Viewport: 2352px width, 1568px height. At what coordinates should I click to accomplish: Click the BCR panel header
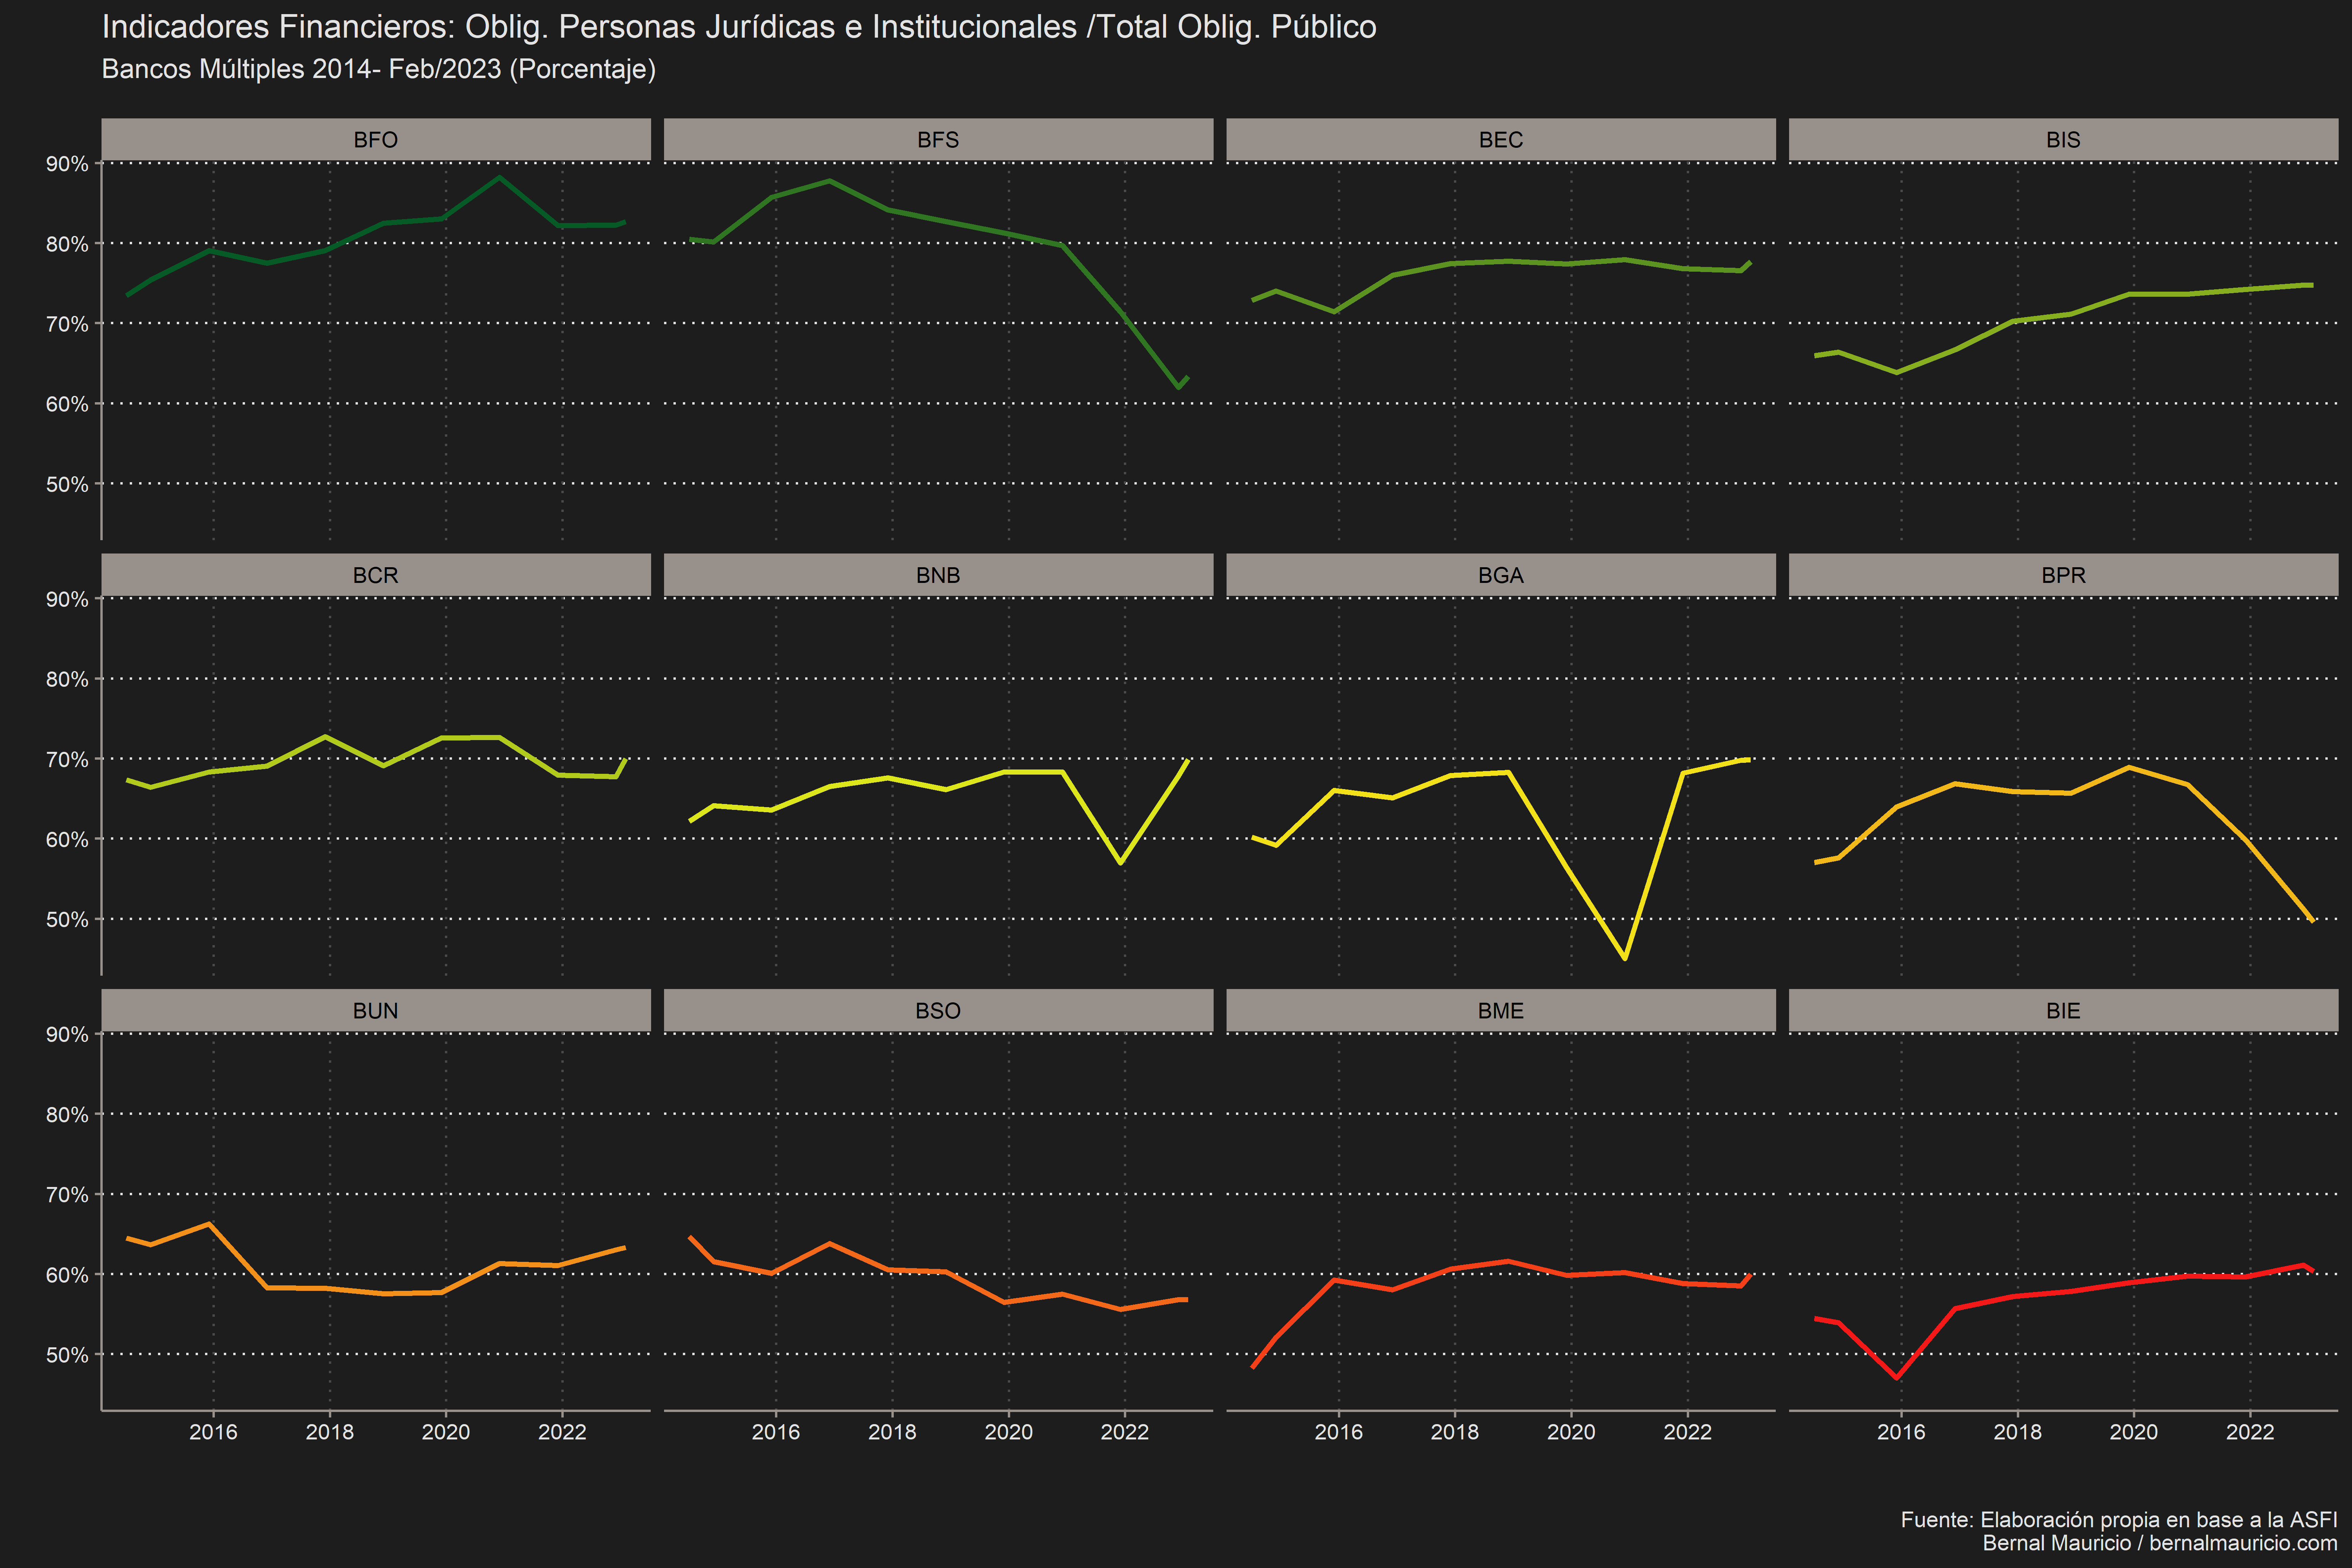(376, 575)
